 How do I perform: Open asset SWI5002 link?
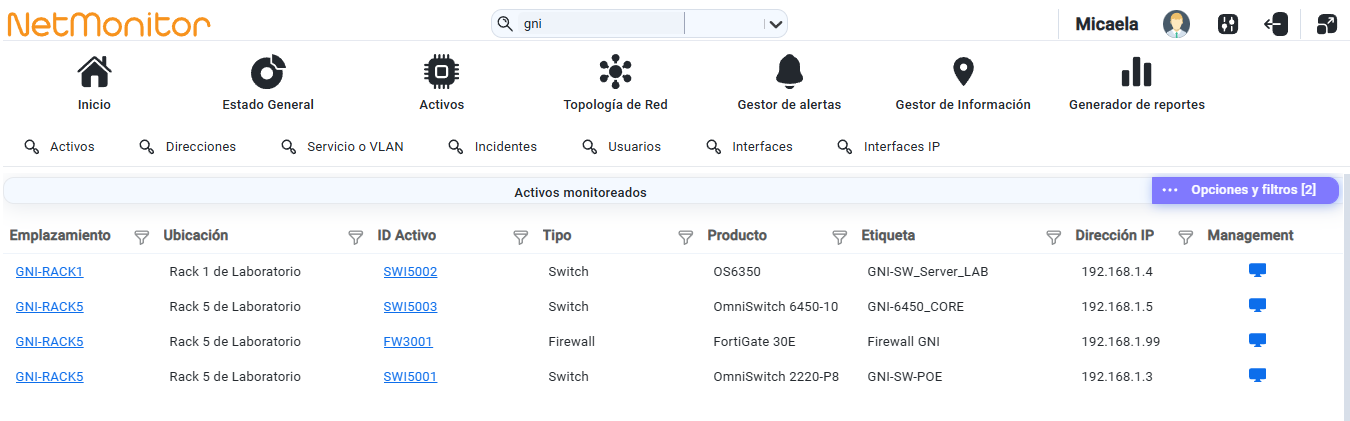click(410, 272)
